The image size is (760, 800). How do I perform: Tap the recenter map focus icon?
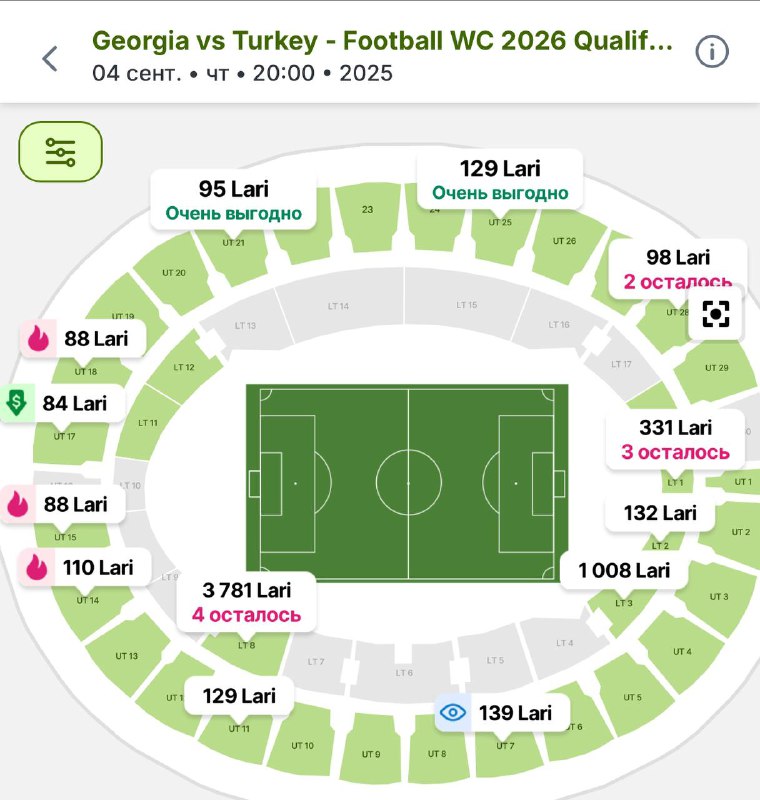coord(715,314)
